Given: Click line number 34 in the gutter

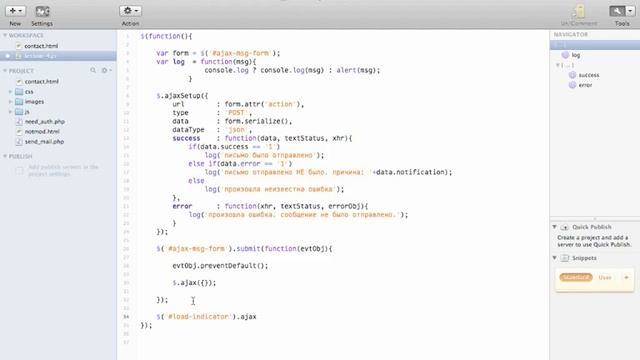Looking at the screenshot, I should point(126,317).
